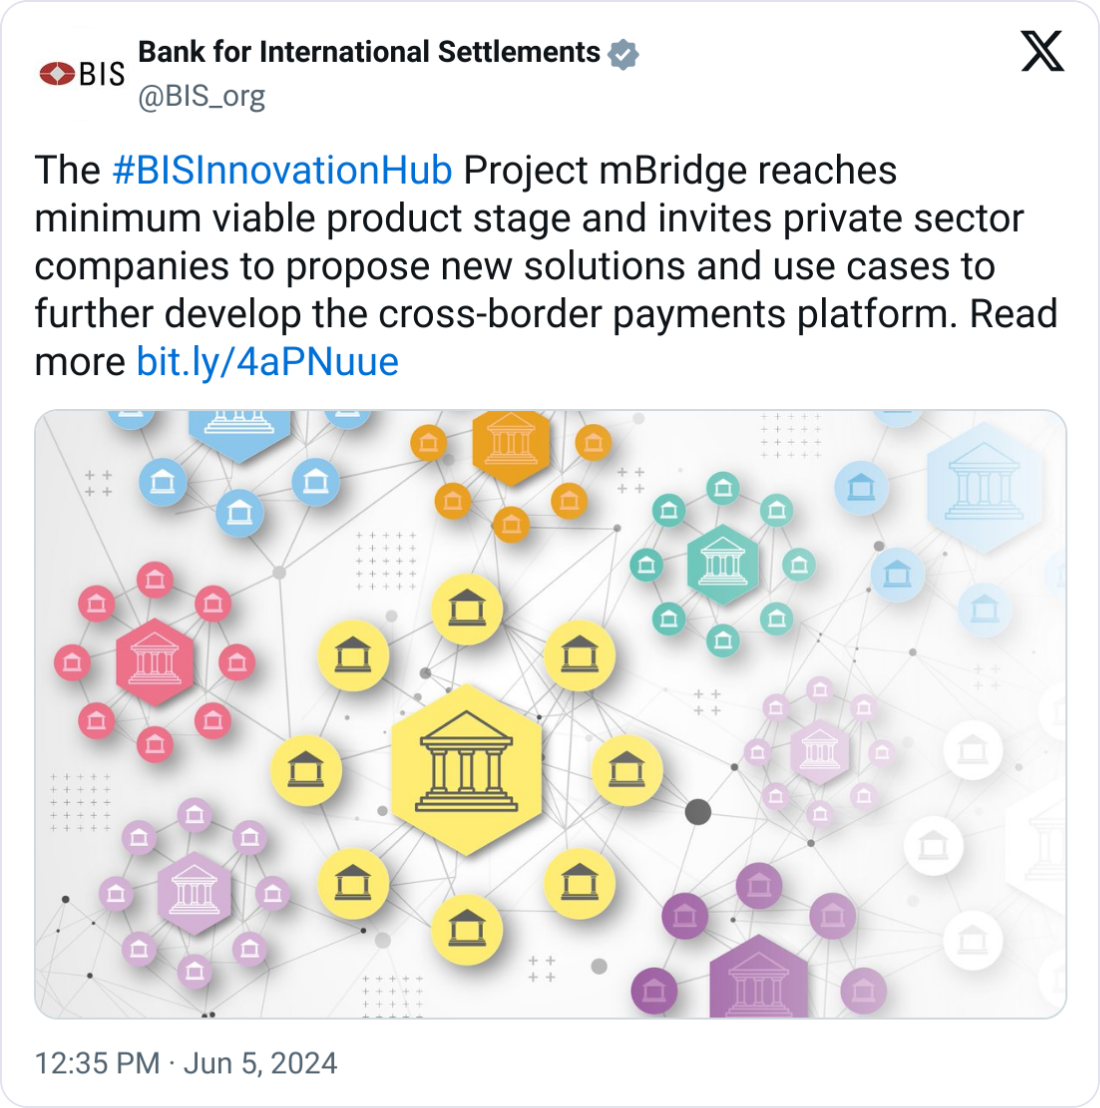Click the red bank hexagon icon

pyautogui.click(x=155, y=662)
